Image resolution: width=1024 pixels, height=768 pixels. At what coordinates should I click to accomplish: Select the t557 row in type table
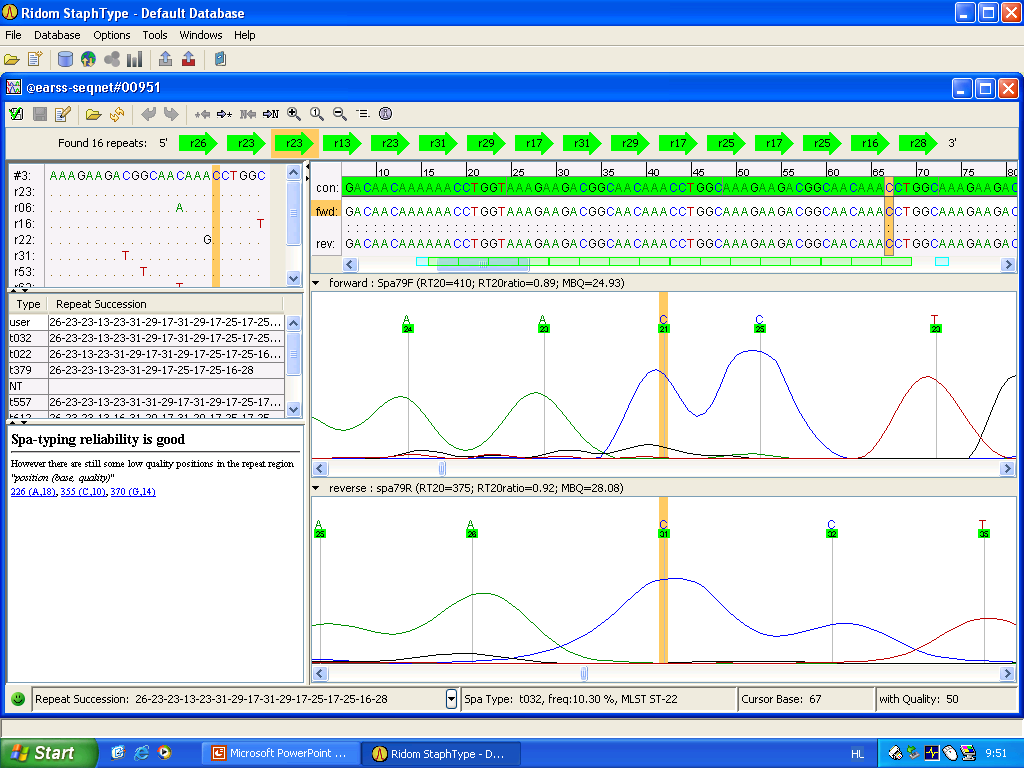146,402
